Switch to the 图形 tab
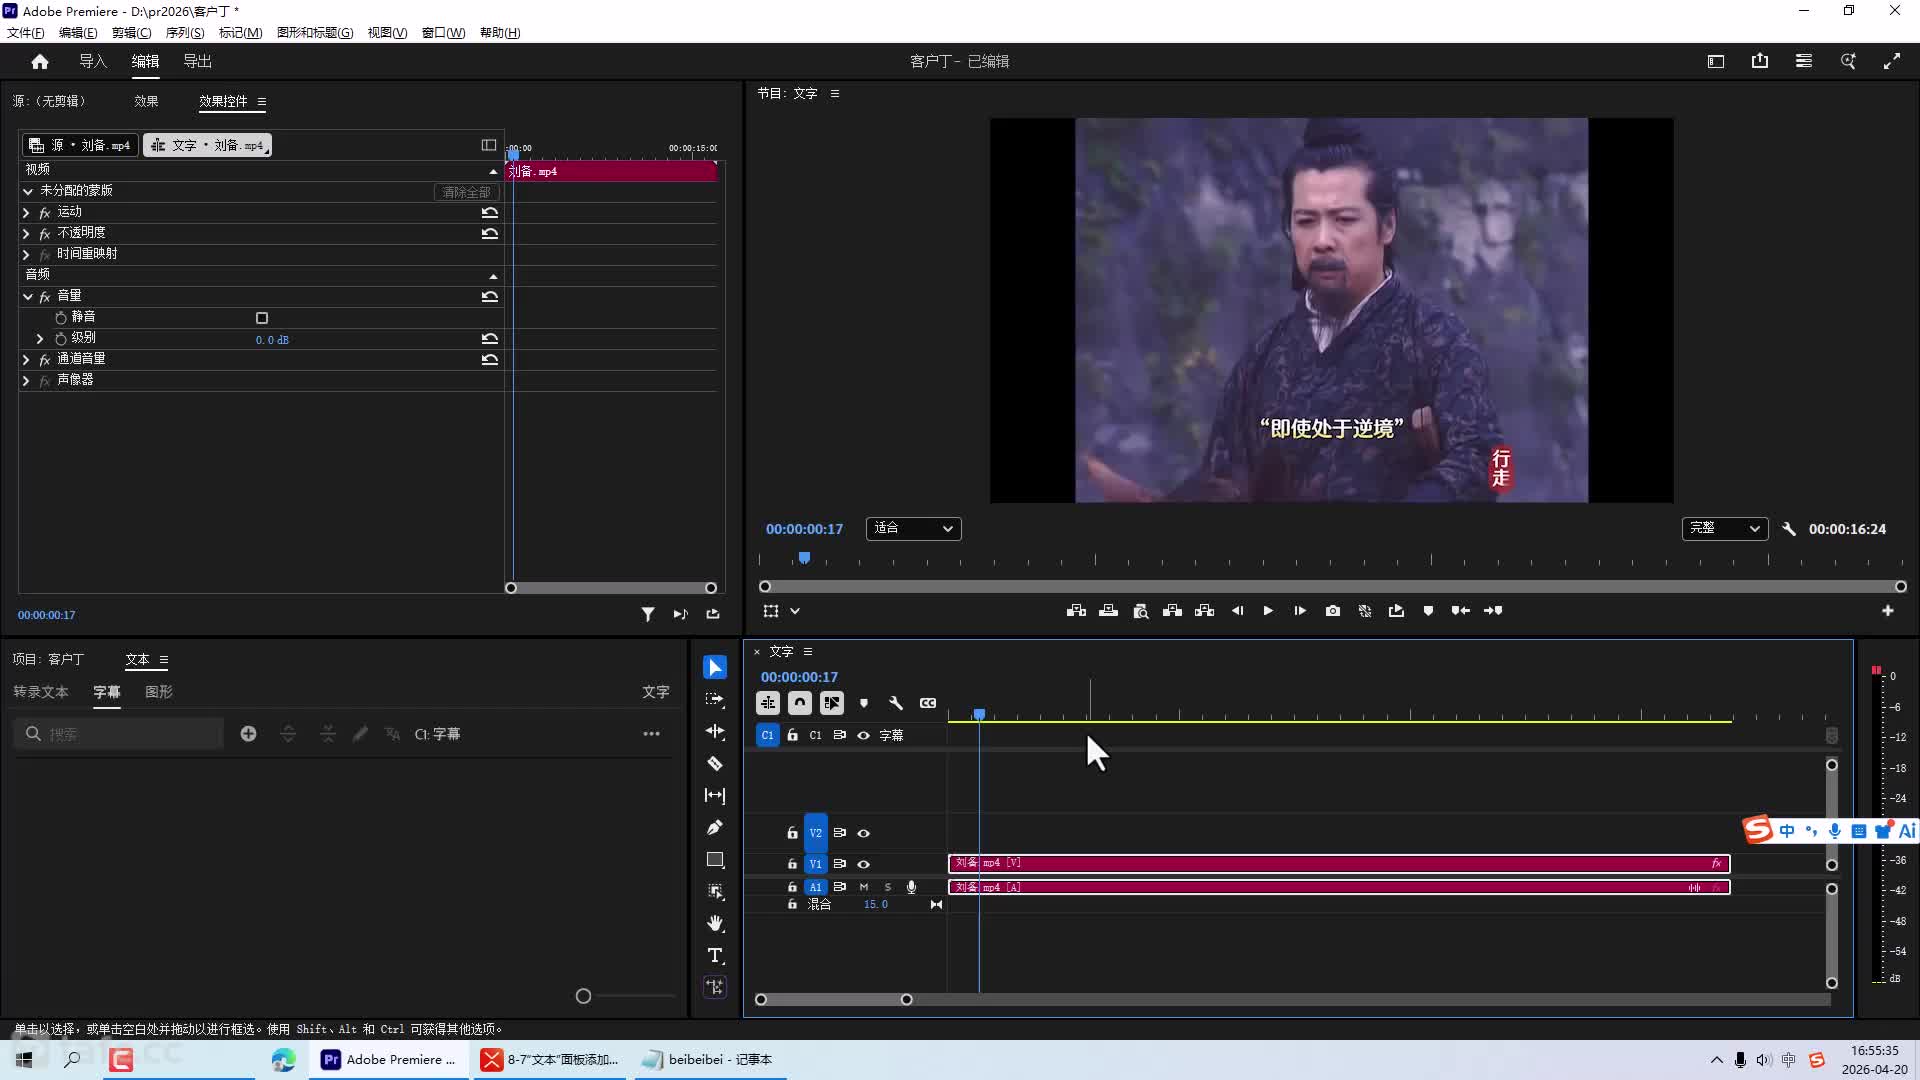This screenshot has height=1080, width=1920. 159,692
